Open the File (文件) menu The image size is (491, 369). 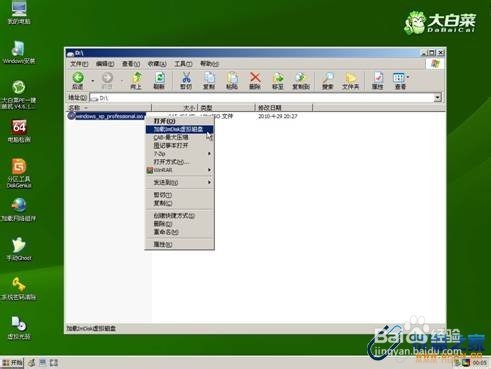tap(79, 63)
